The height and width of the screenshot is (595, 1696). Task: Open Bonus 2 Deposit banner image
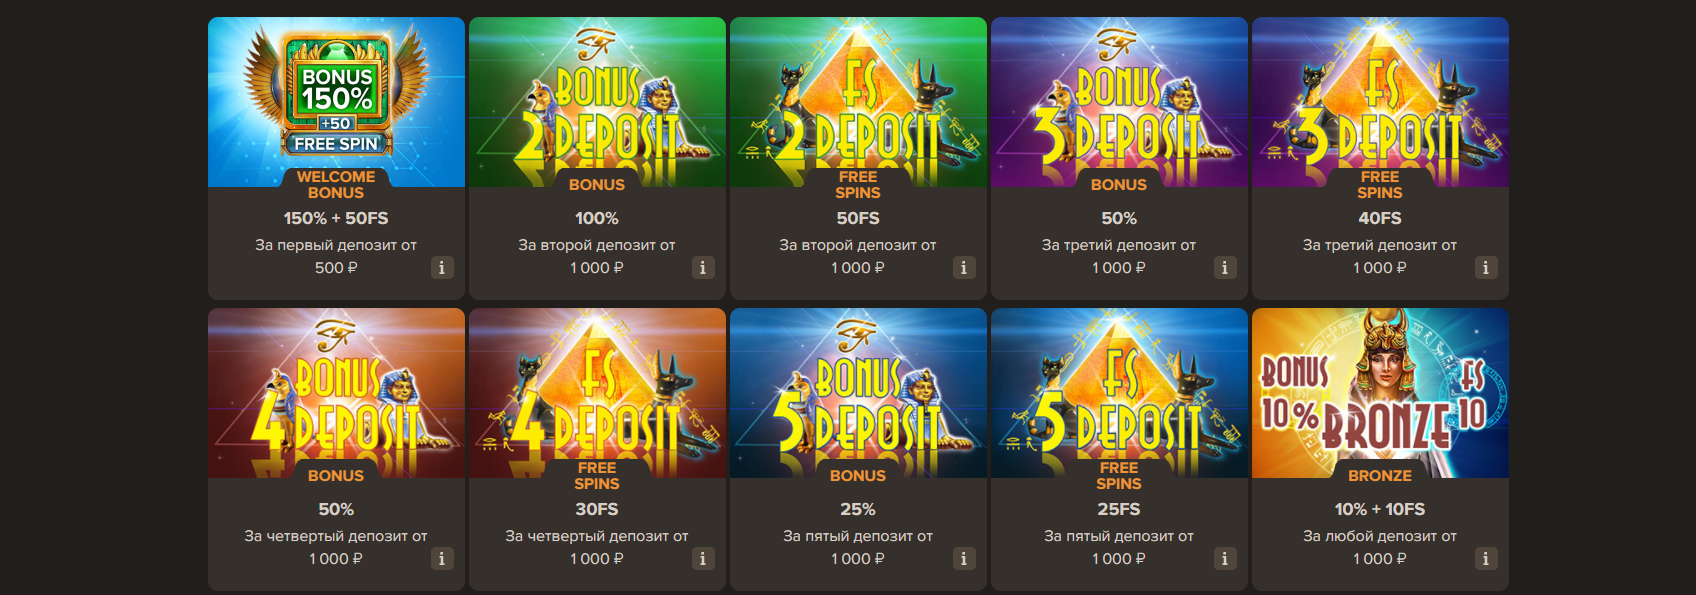tap(597, 102)
